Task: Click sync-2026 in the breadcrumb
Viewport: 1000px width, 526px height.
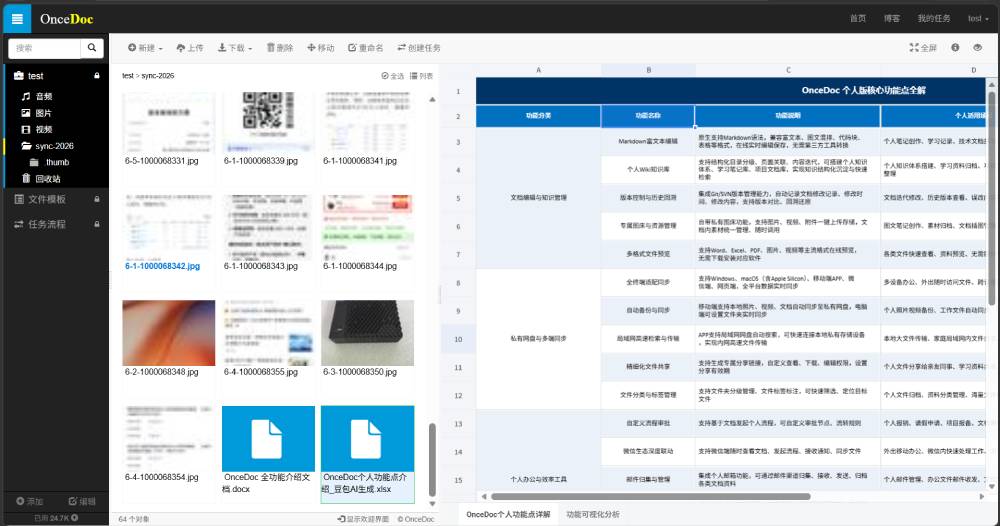Action: coord(158,76)
